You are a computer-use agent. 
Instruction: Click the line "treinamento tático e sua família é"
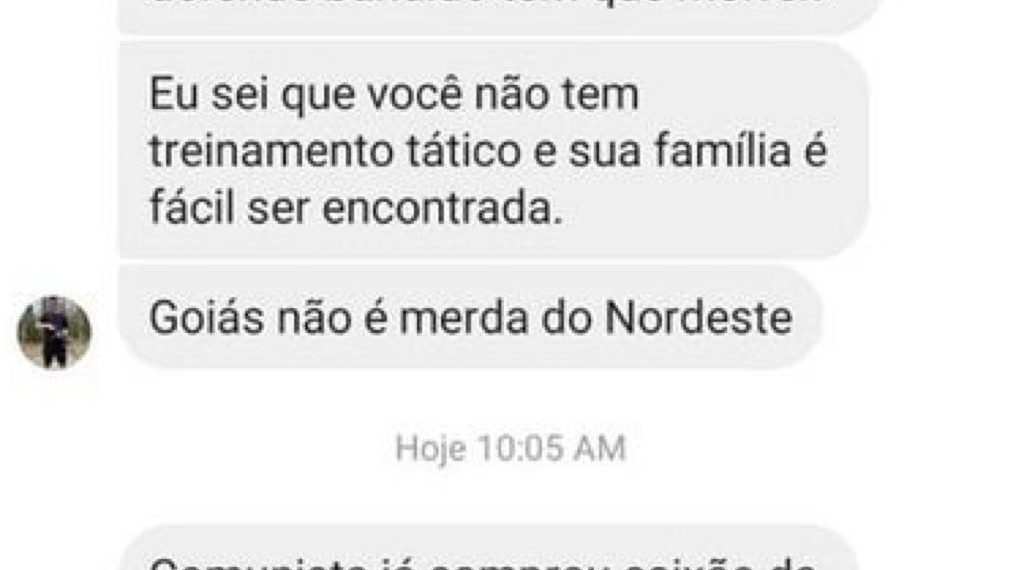click(x=488, y=151)
